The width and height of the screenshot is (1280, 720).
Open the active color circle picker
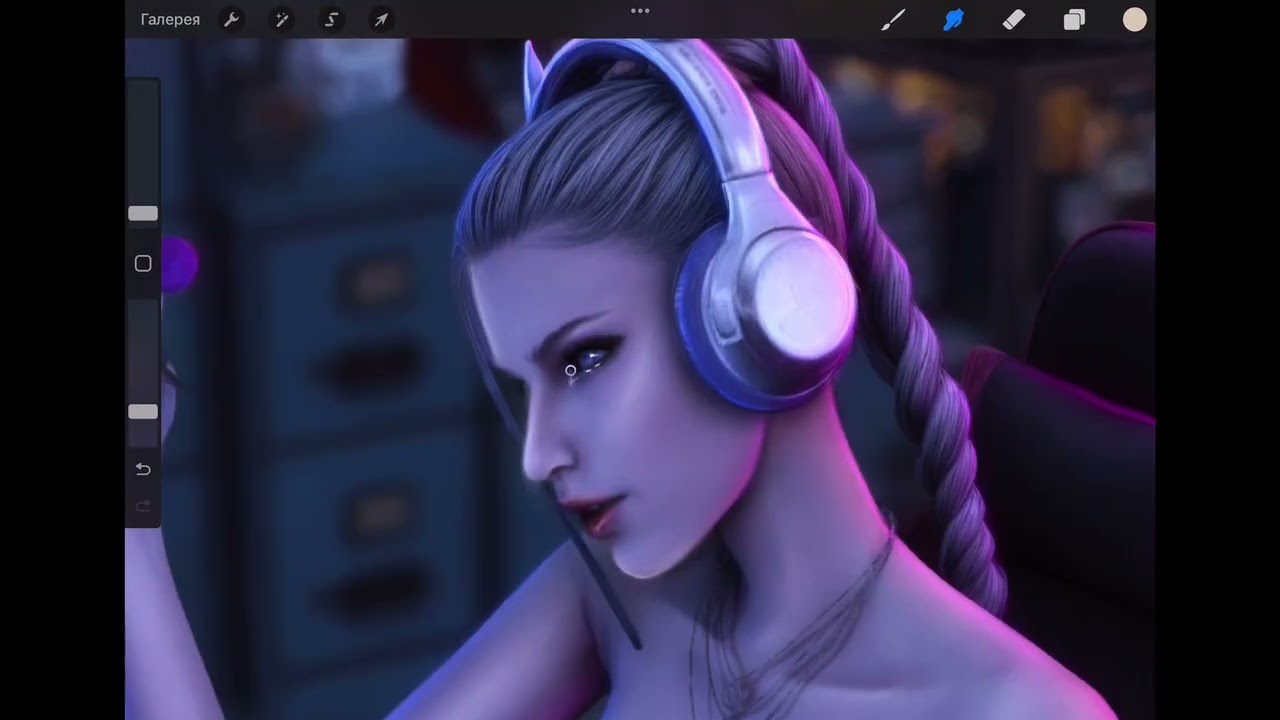[x=1134, y=19]
